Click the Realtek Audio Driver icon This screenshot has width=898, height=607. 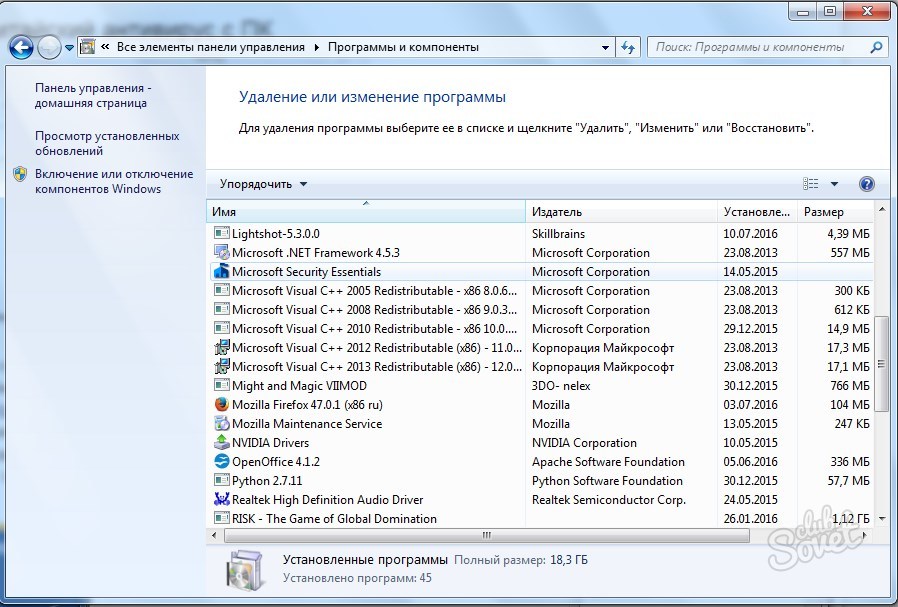coord(222,500)
